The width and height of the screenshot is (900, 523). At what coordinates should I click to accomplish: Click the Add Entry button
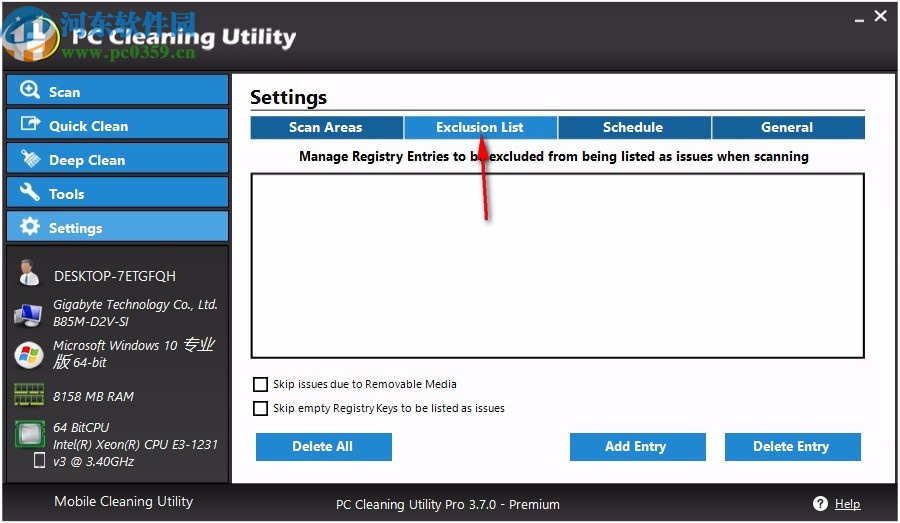(x=638, y=447)
